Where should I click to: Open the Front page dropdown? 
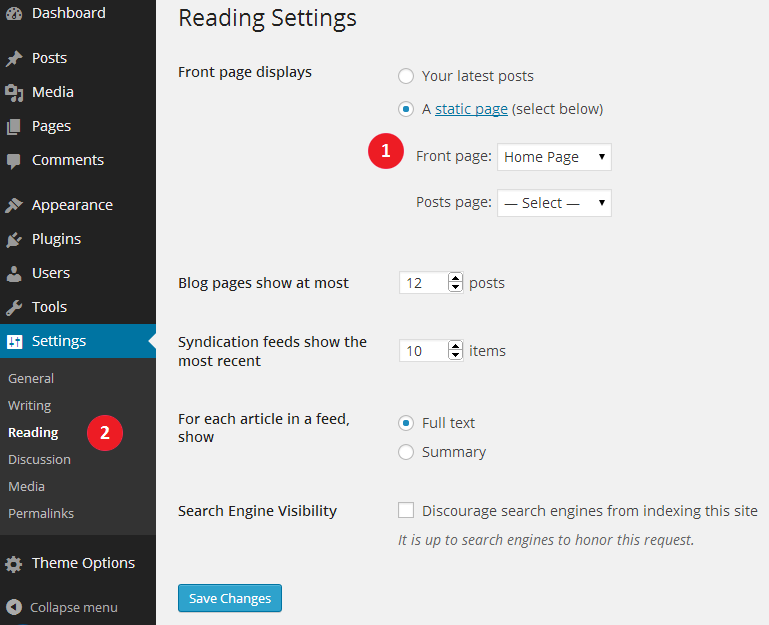554,157
